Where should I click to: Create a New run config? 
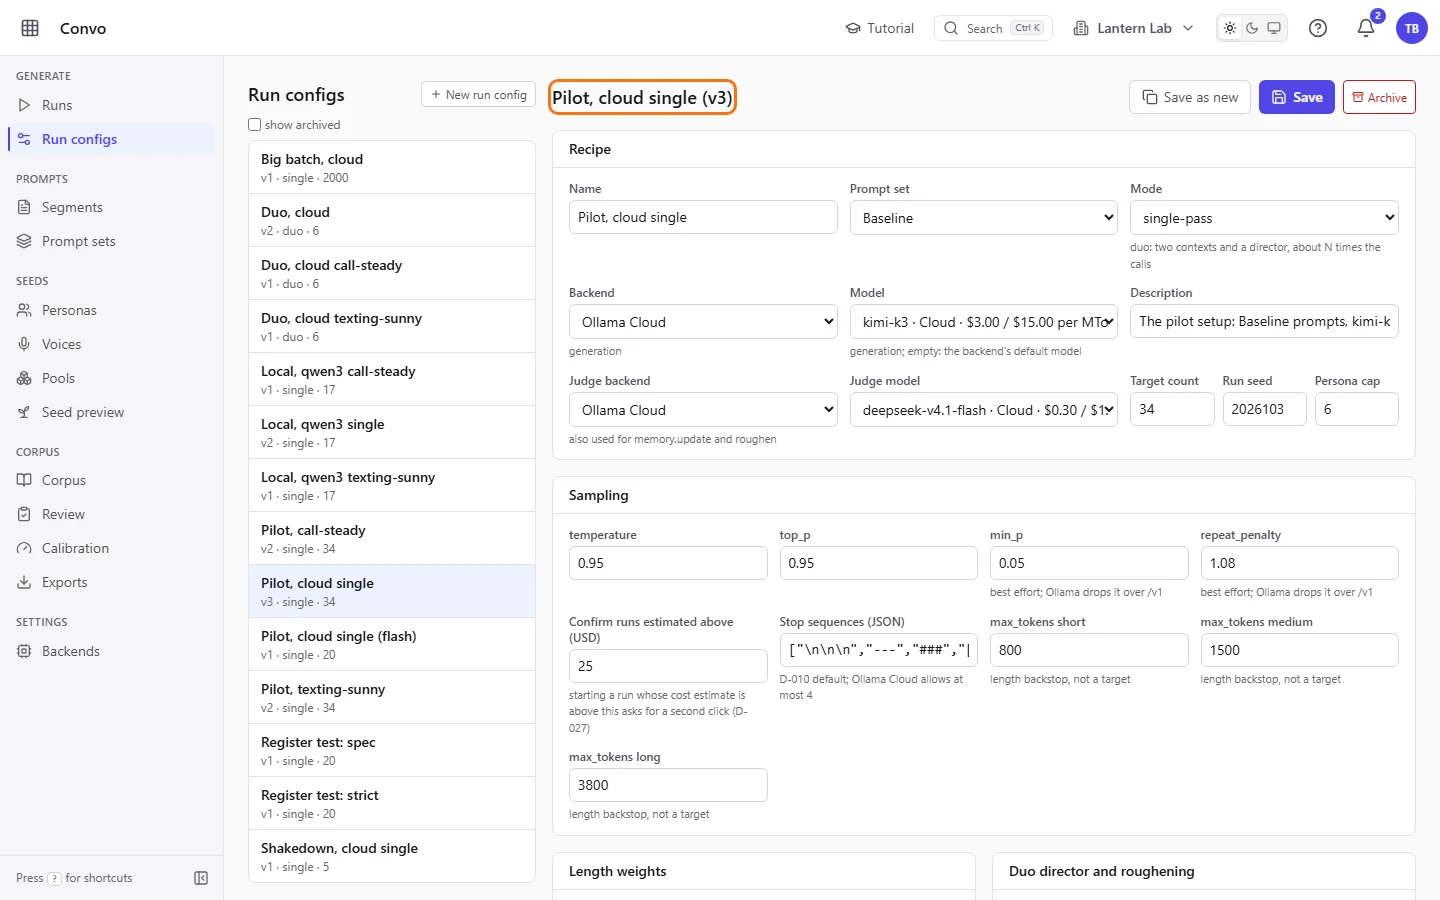478,94
